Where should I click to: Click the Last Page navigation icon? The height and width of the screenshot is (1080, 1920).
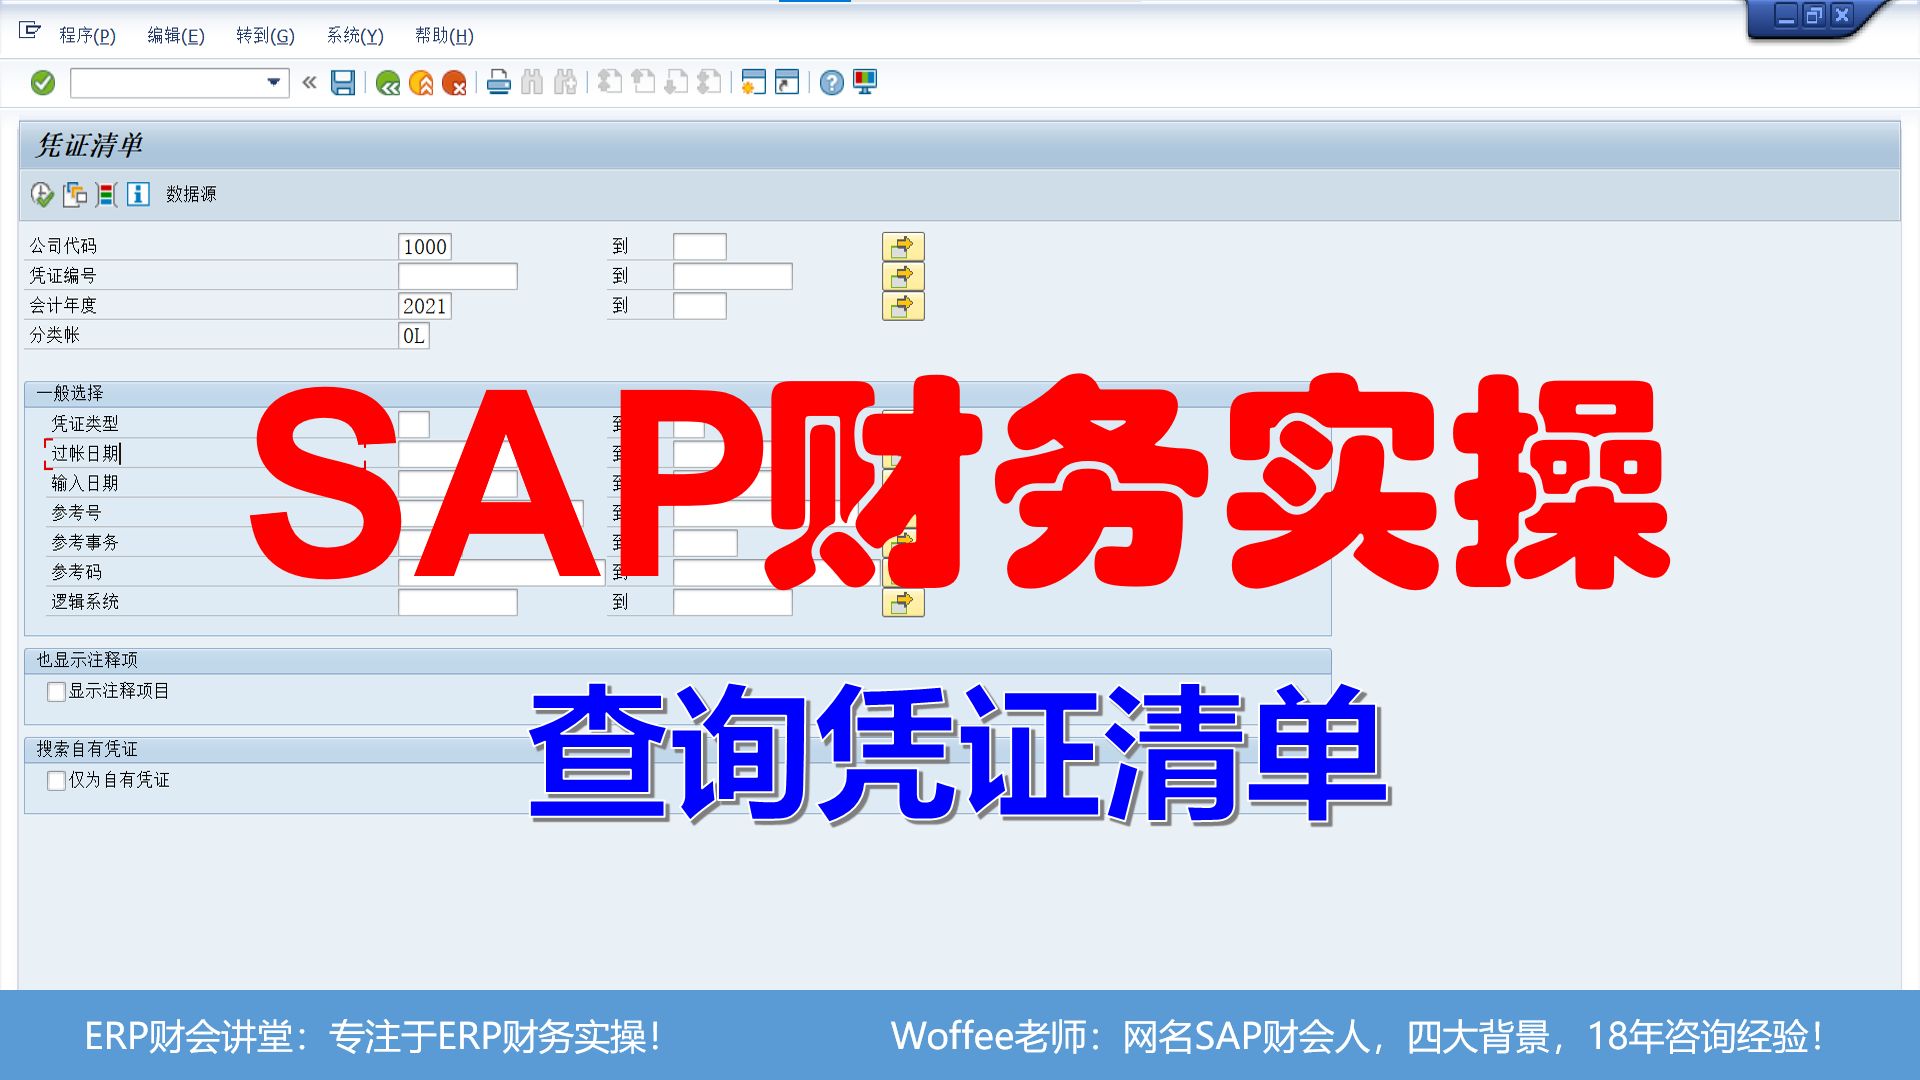tap(710, 83)
